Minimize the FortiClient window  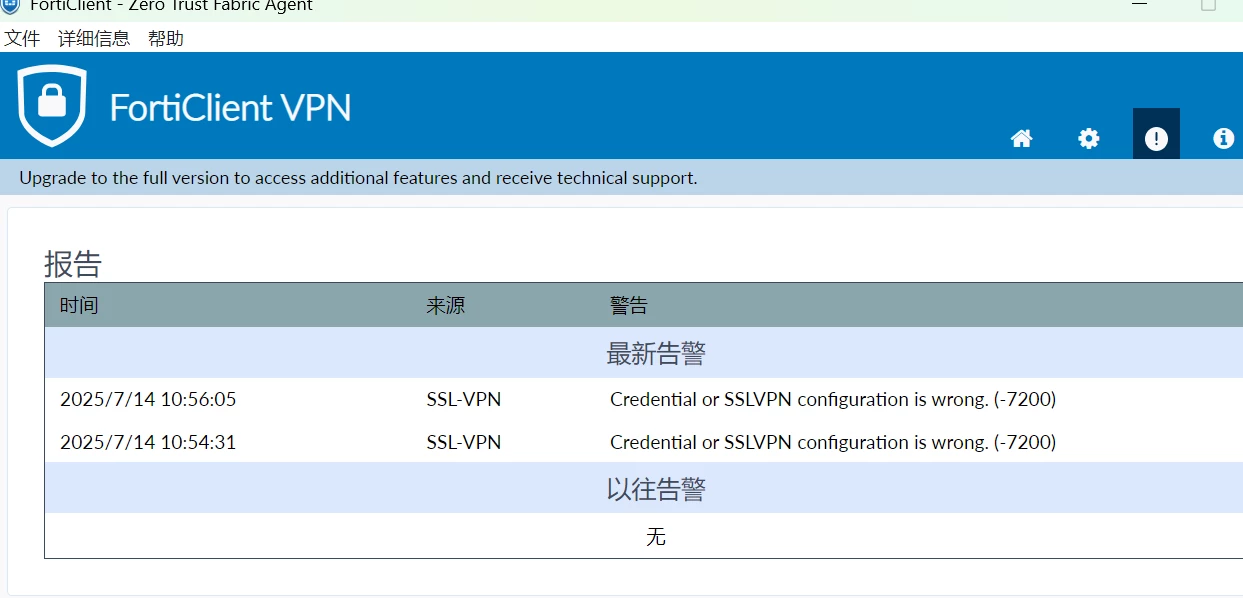1139,5
